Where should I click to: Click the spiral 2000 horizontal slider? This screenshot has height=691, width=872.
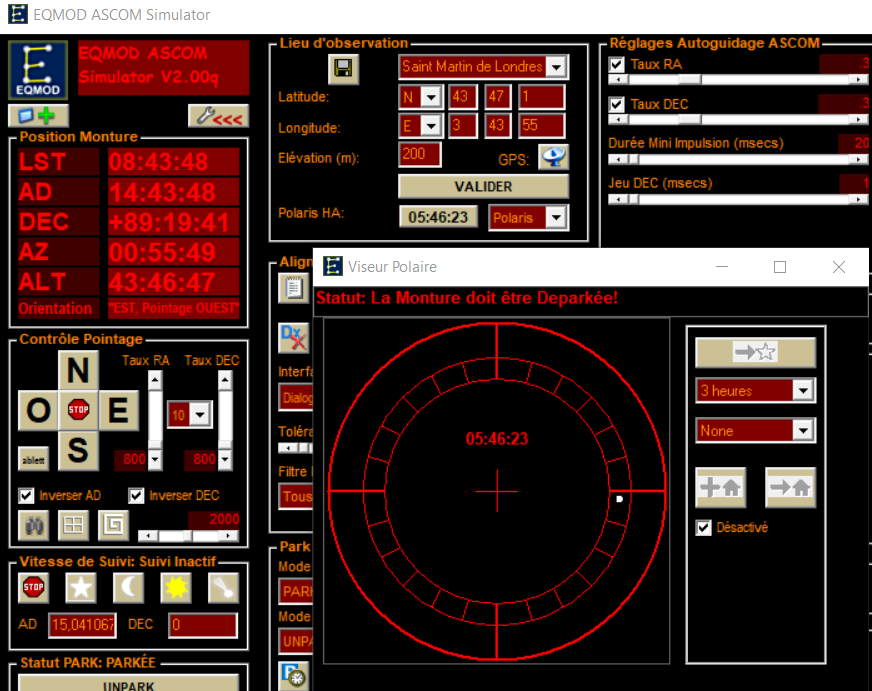click(189, 536)
